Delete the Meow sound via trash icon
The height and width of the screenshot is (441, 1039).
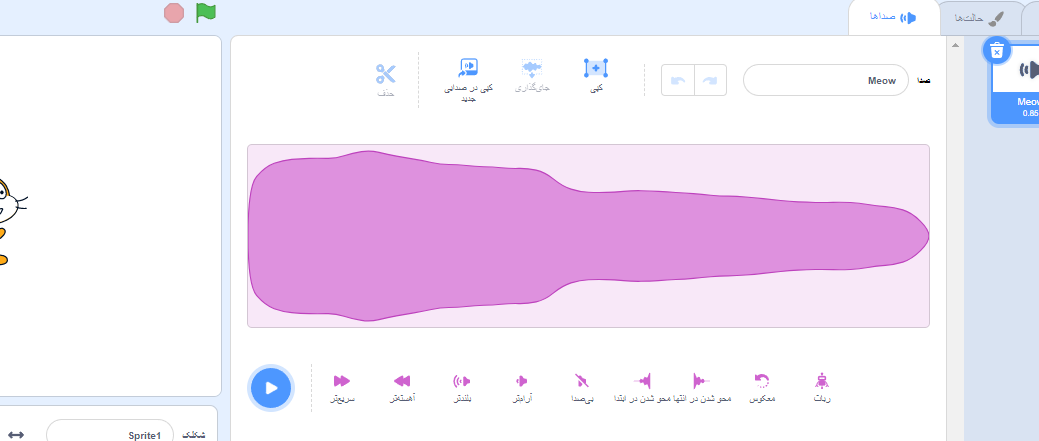[x=996, y=51]
